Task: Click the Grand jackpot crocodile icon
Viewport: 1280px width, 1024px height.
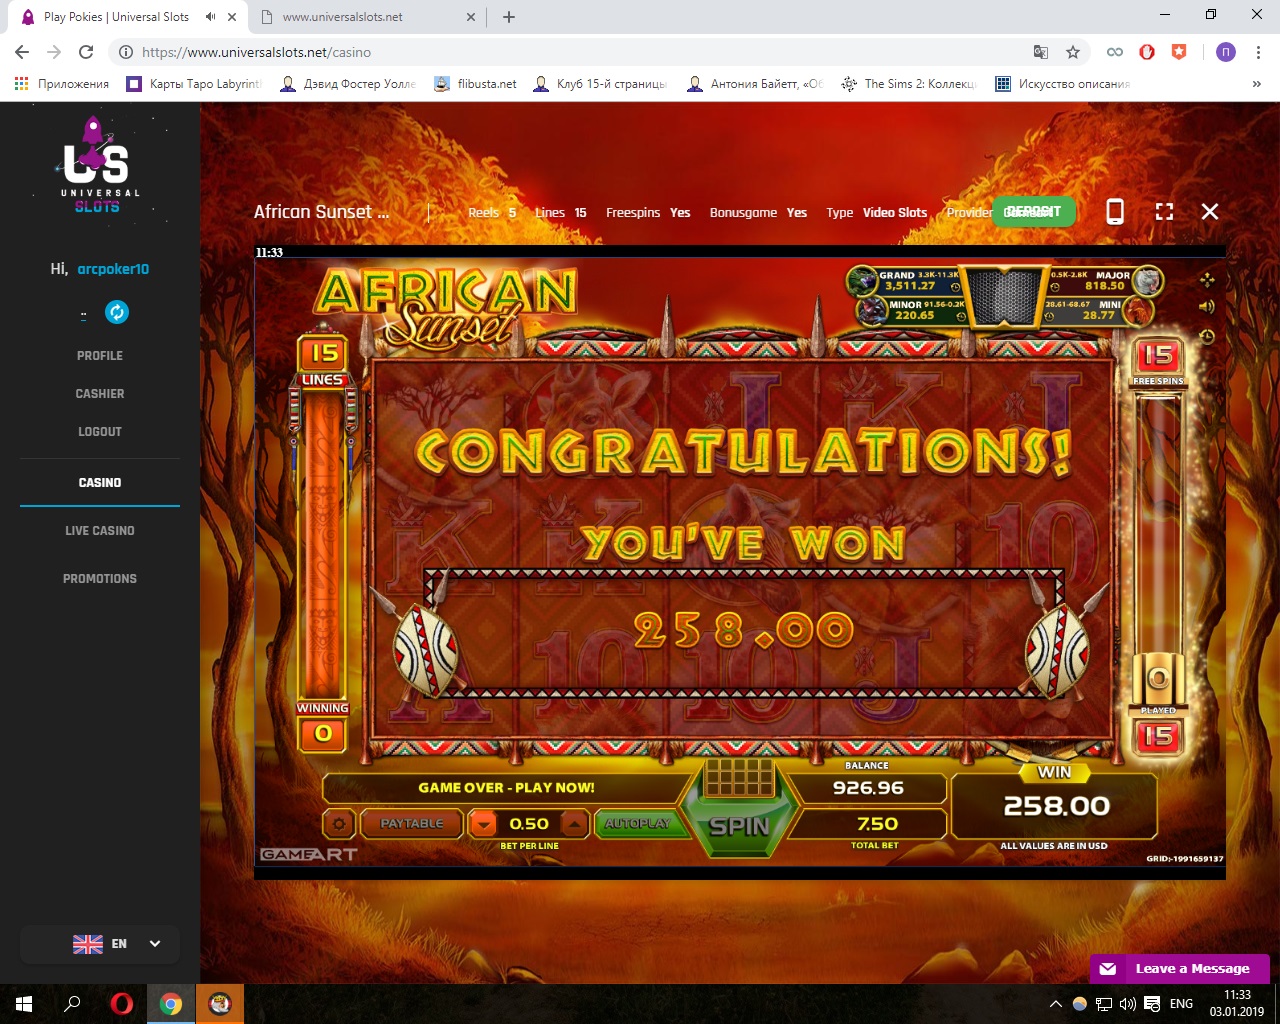Action: [x=862, y=281]
